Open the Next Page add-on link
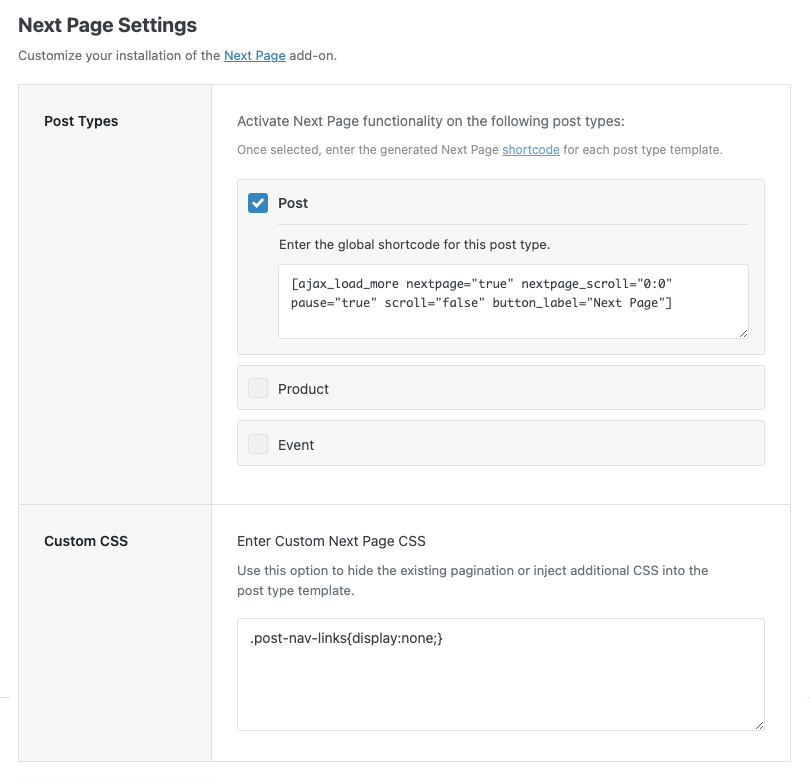This screenshot has width=810, height=783. [255, 55]
